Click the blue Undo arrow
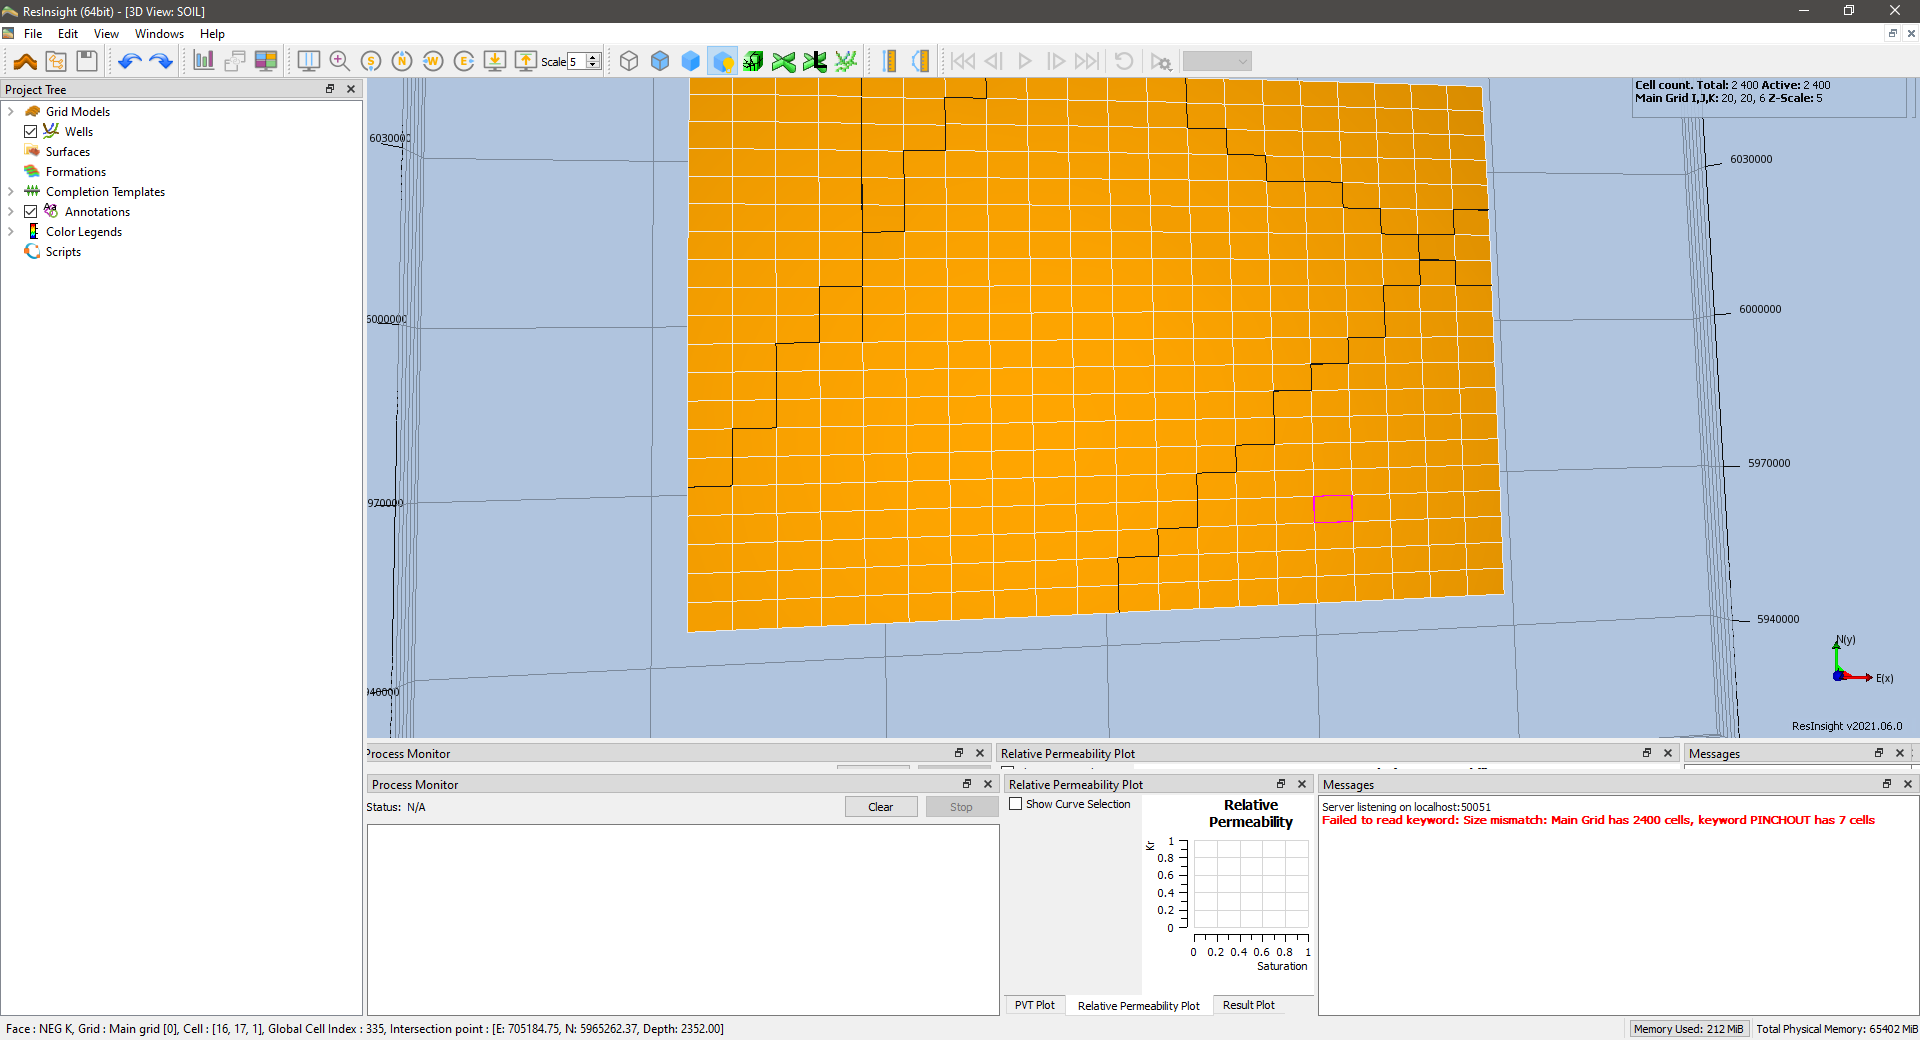This screenshot has width=1920, height=1040. coord(129,61)
